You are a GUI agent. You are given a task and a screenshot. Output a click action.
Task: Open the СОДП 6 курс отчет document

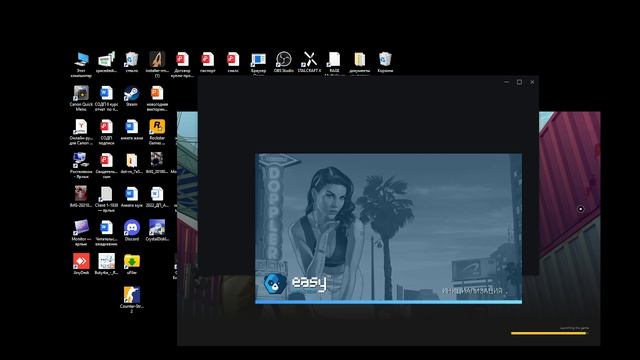point(106,98)
